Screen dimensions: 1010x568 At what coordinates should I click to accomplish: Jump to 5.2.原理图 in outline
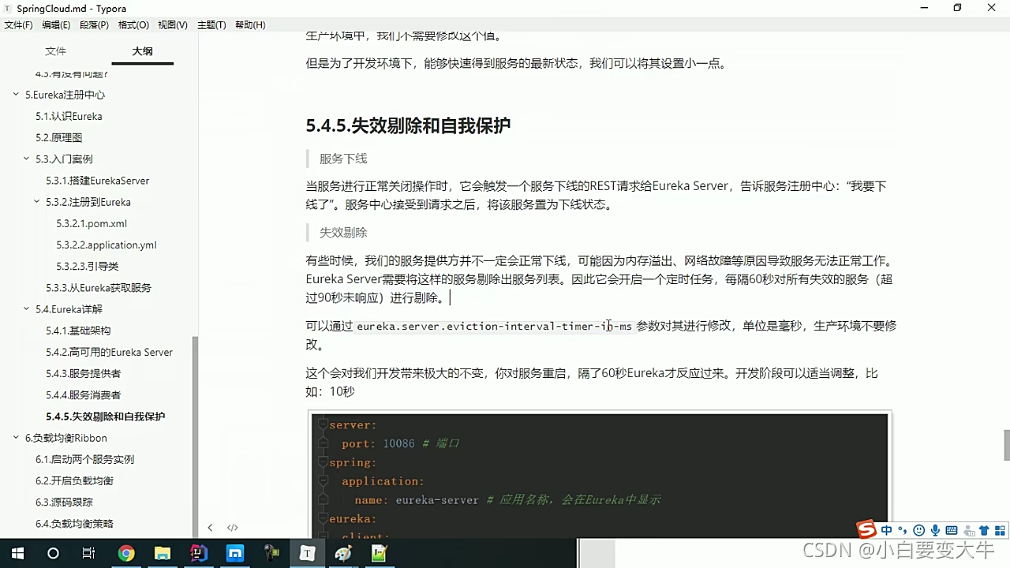[59, 137]
